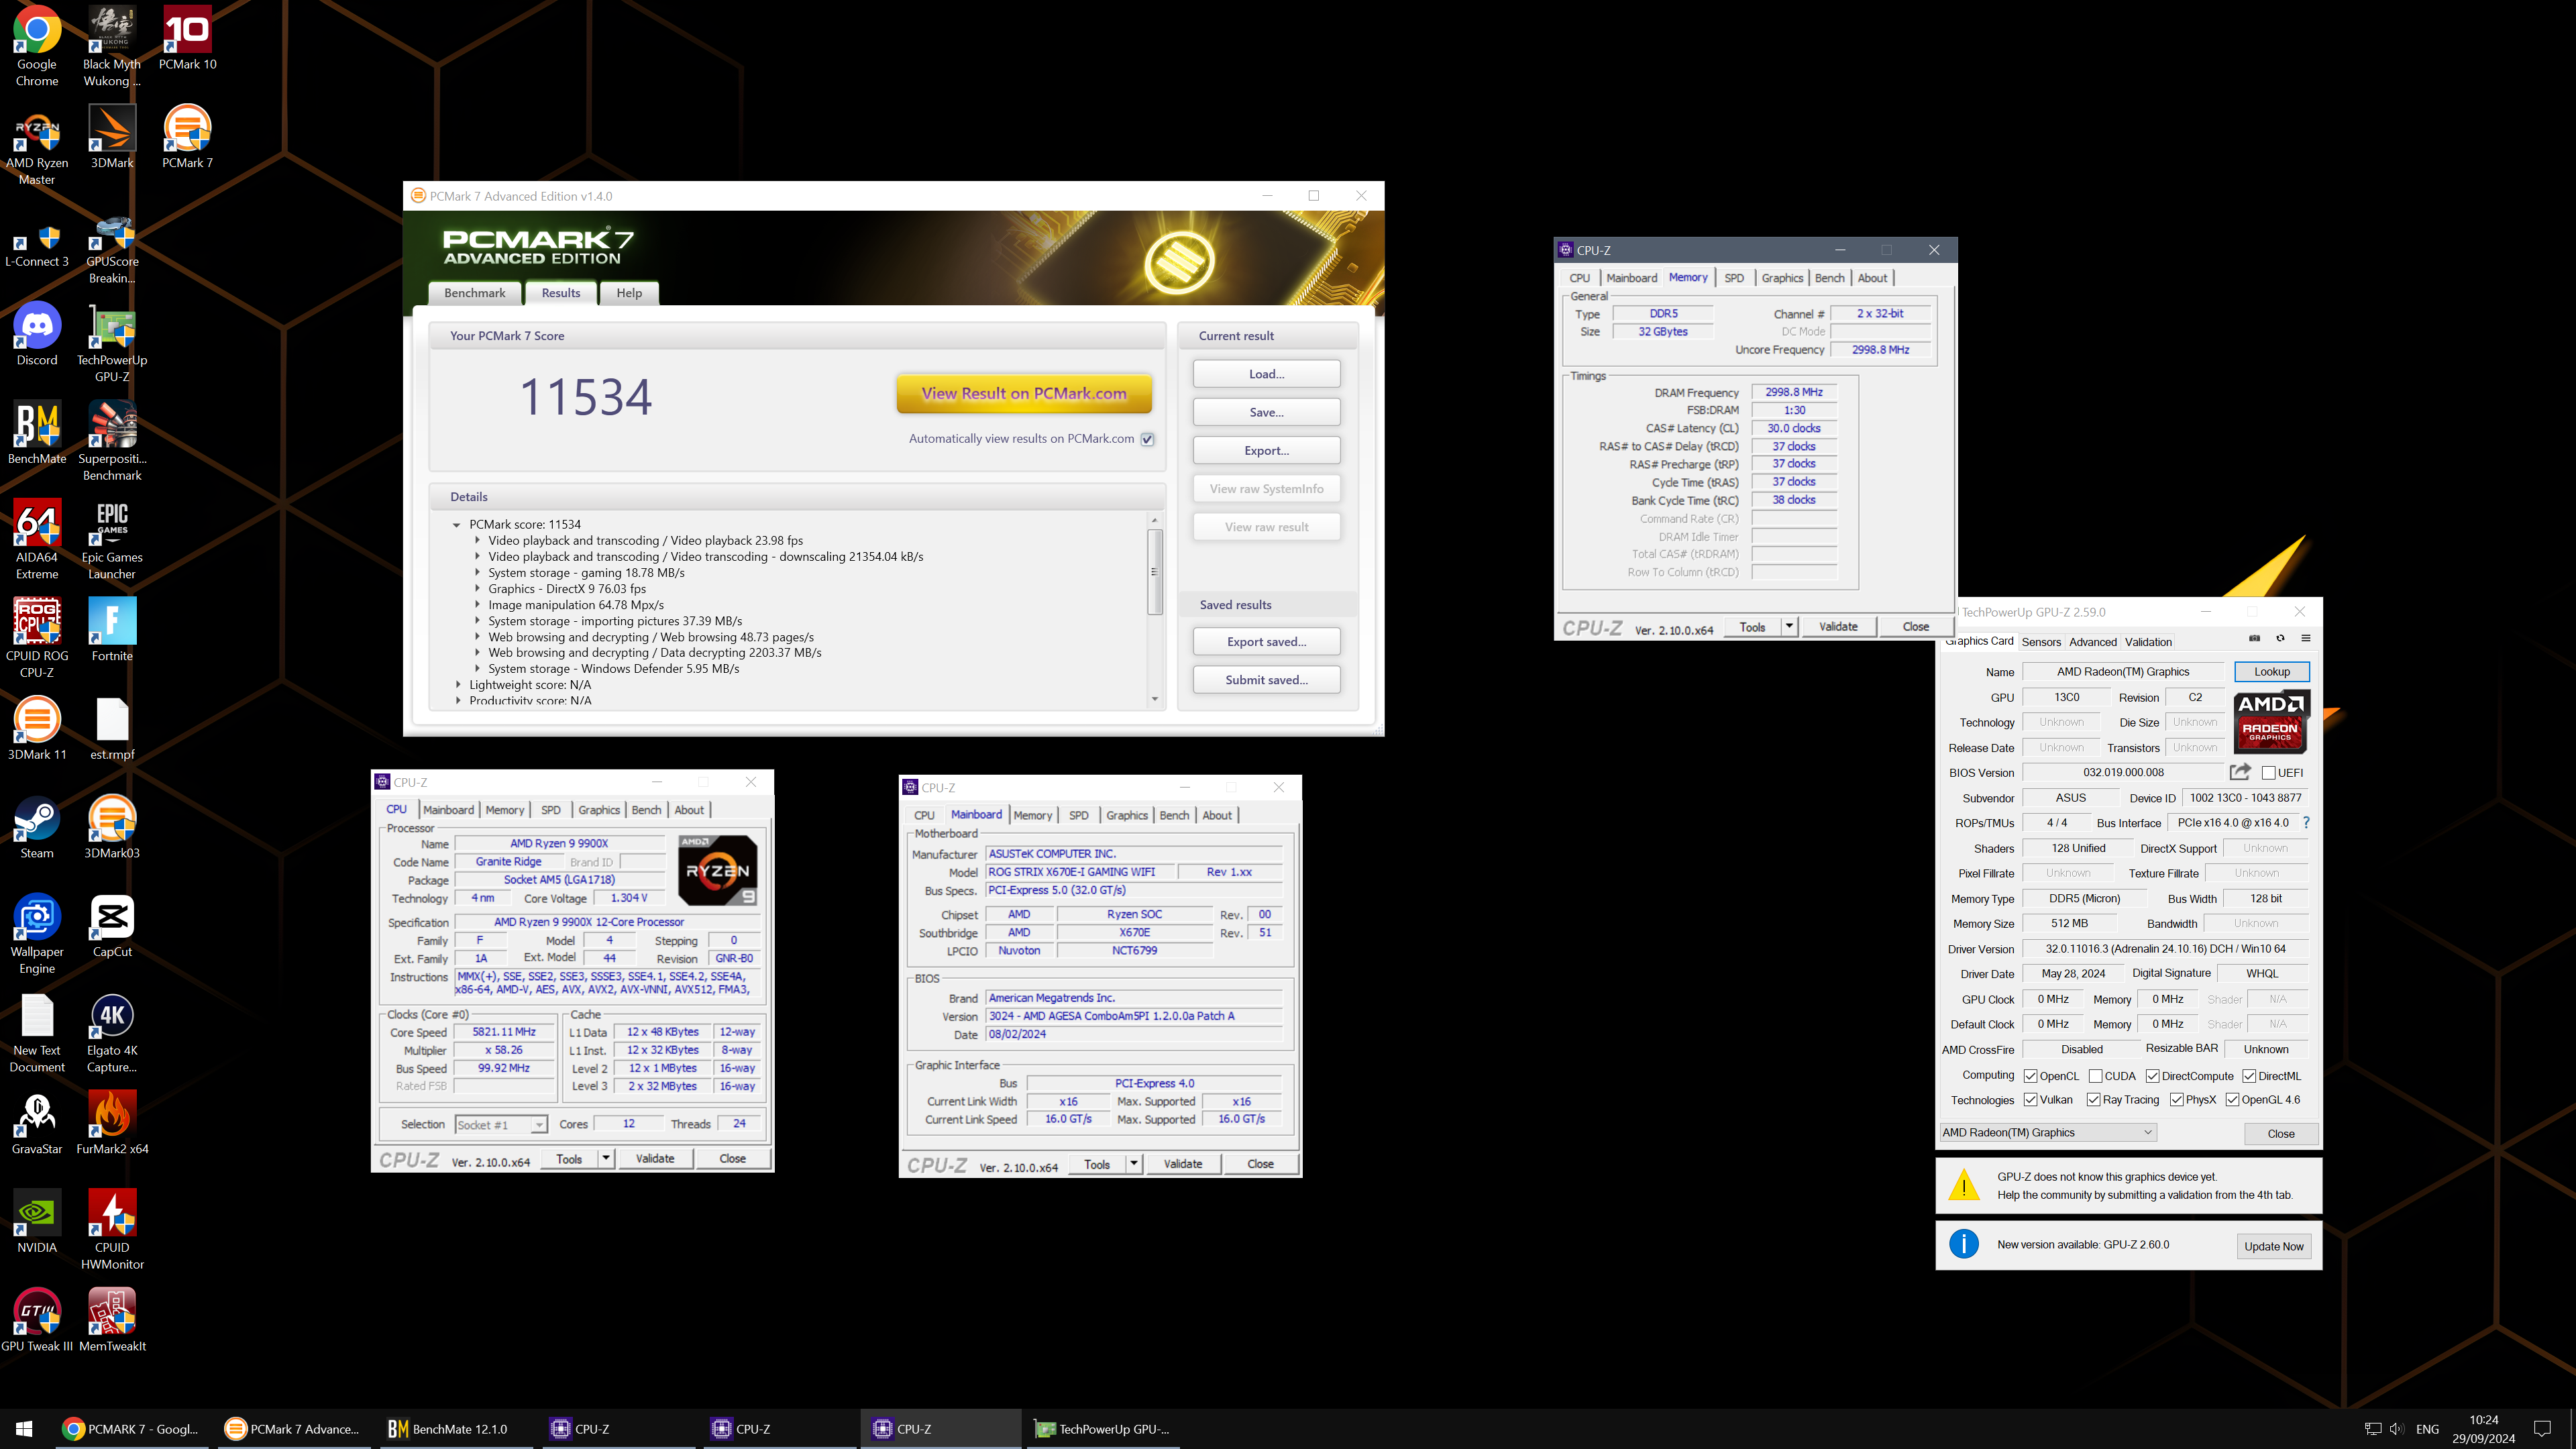Toggle Ray Tracing checkbox in GPU-Z

pyautogui.click(x=2093, y=1100)
